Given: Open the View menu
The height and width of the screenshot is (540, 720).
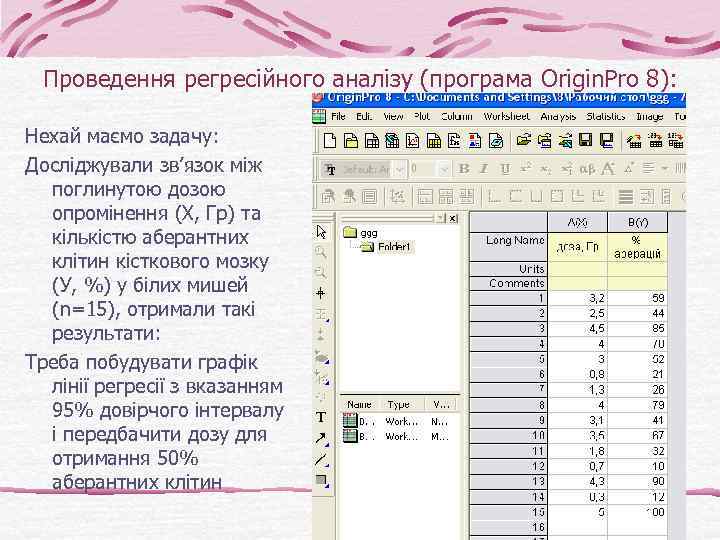Looking at the screenshot, I should (394, 117).
